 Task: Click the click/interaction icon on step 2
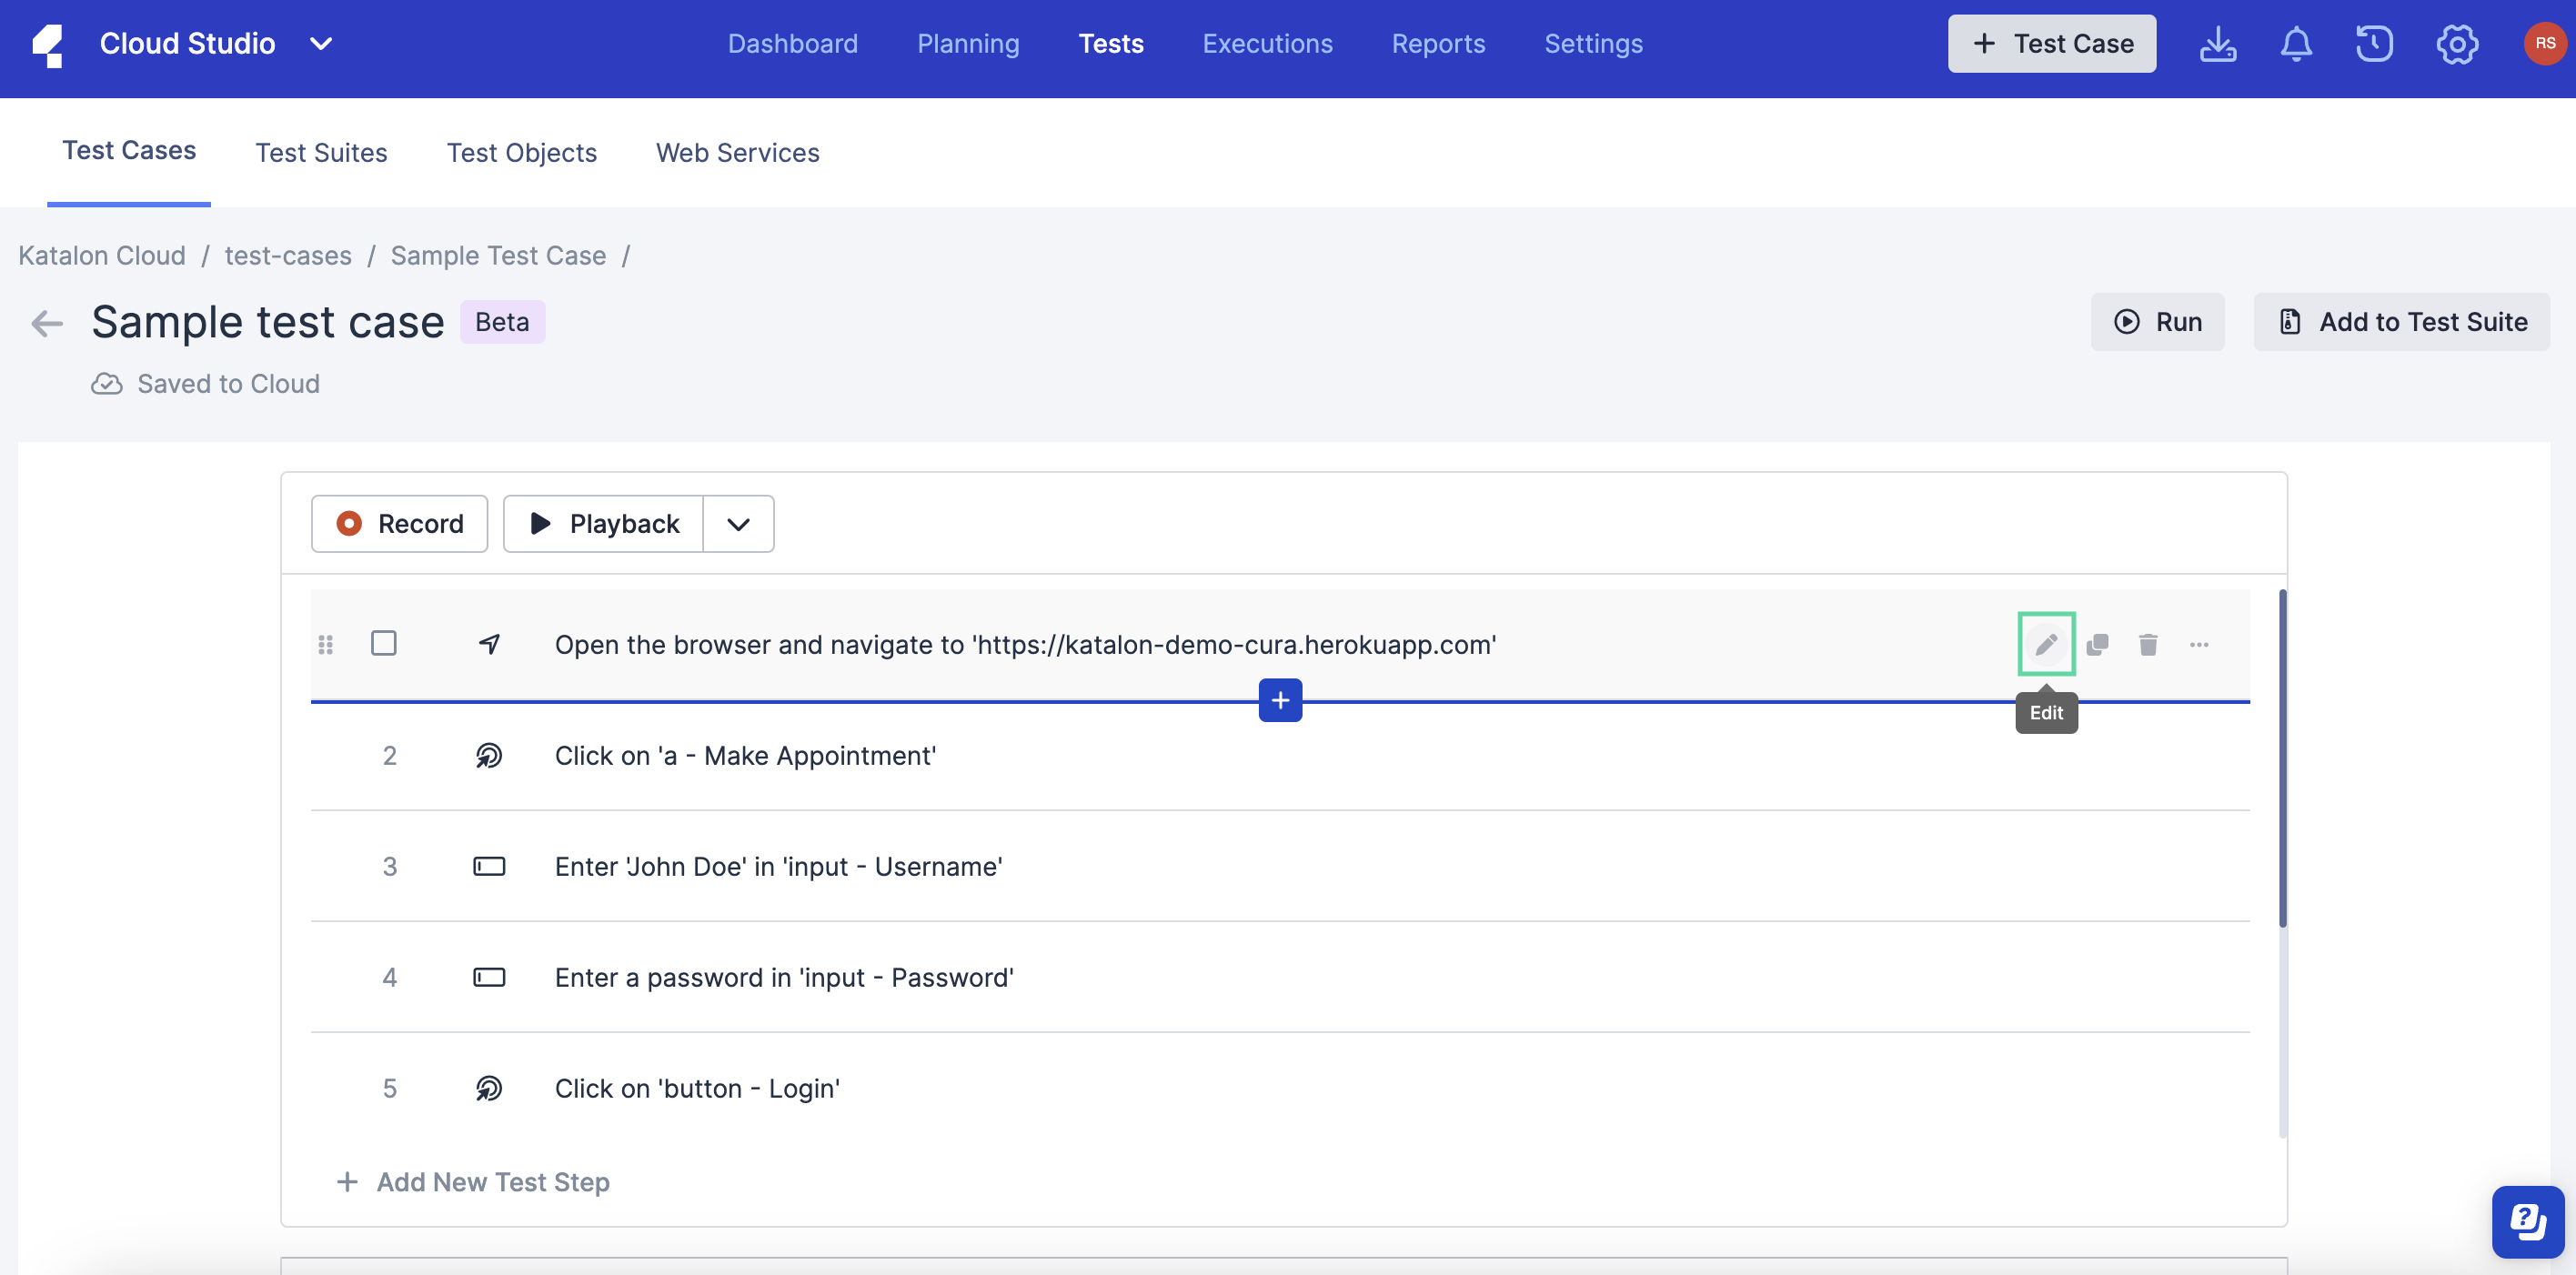(489, 754)
